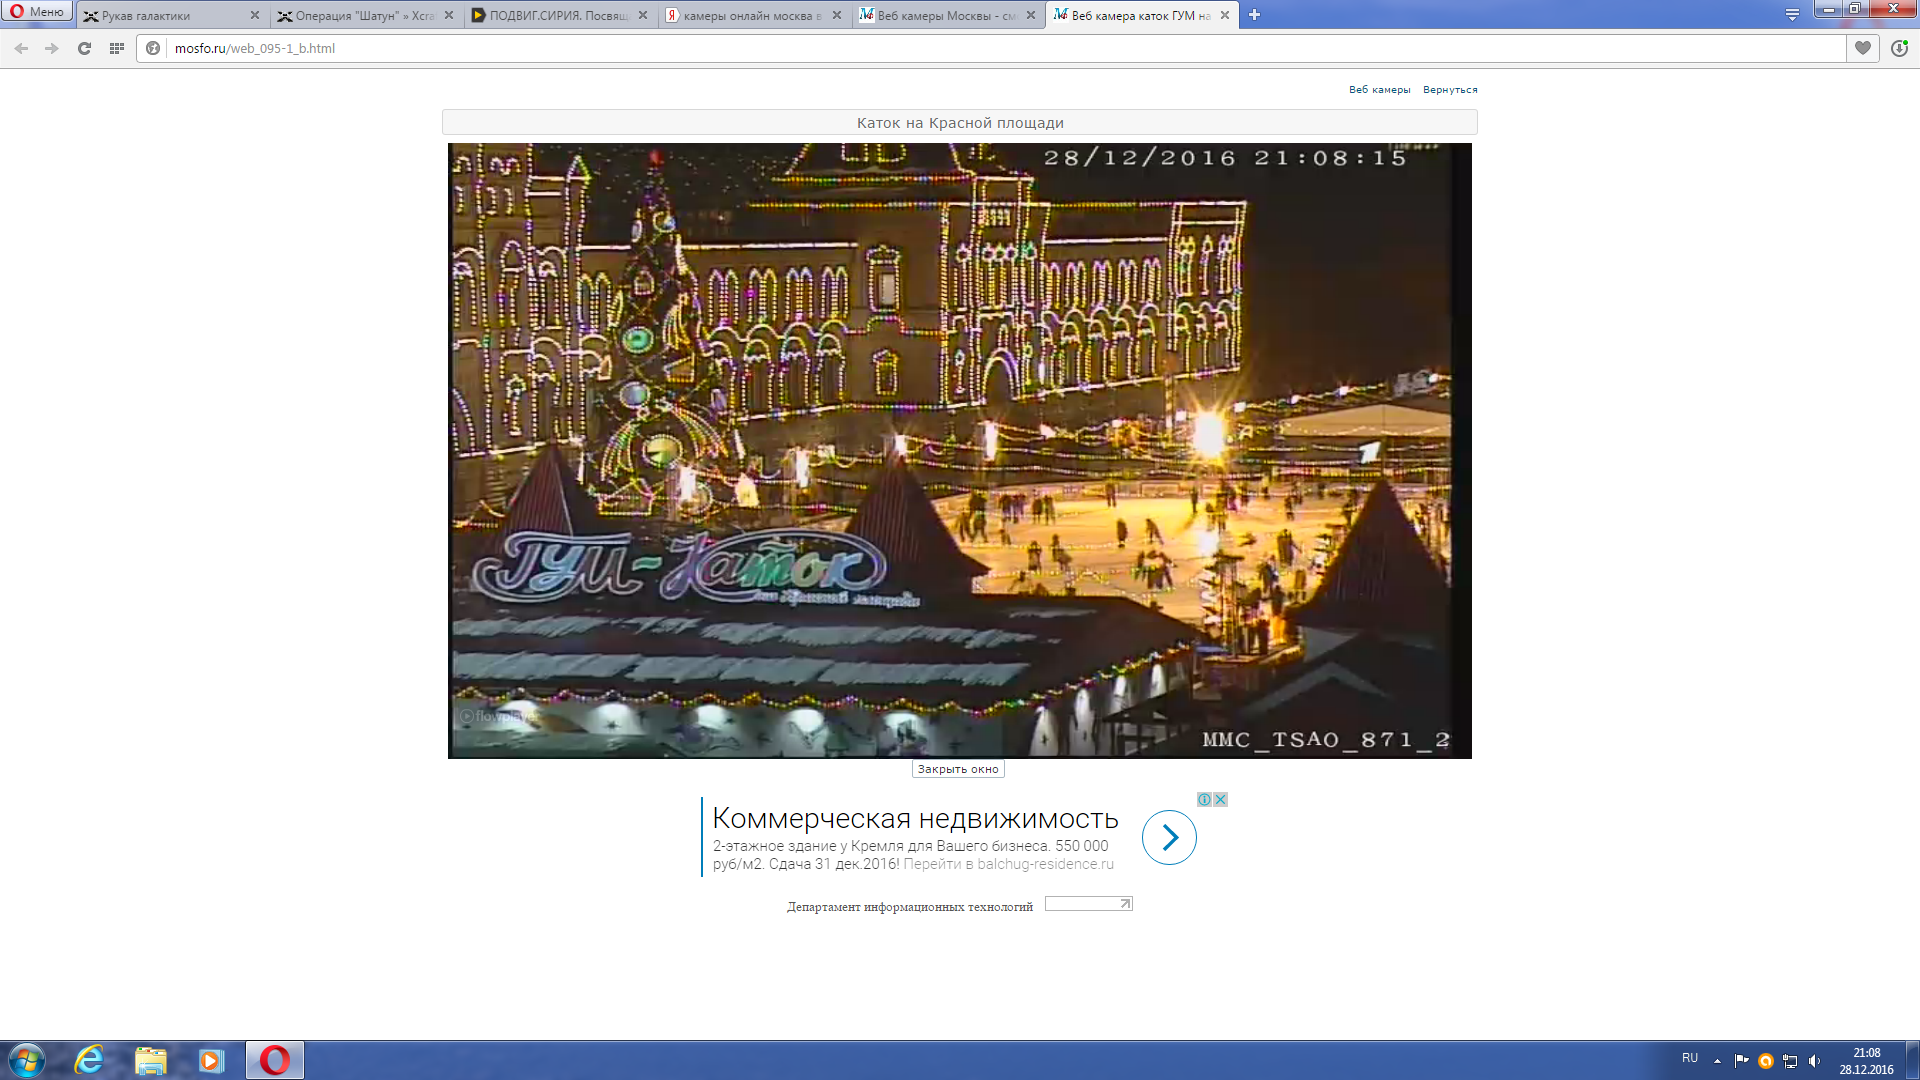Close the камеры онлайн москва tab

[837, 15]
